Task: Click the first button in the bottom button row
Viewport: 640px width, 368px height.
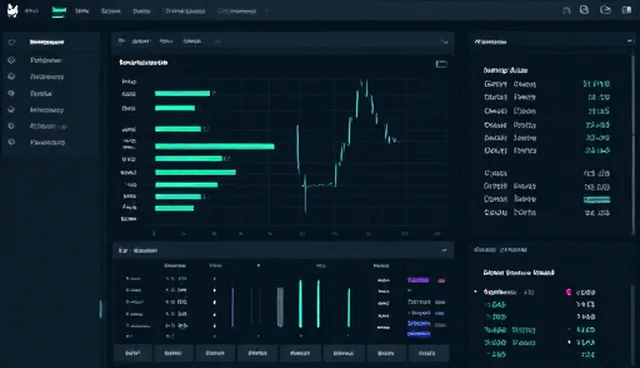Action: pos(133,353)
